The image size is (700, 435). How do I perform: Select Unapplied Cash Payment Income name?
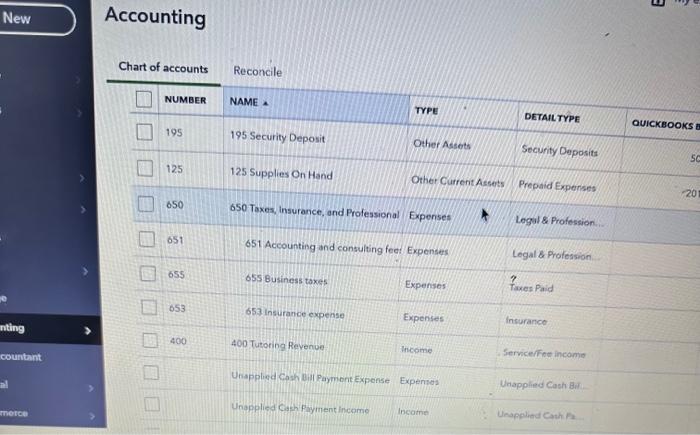coord(300,408)
